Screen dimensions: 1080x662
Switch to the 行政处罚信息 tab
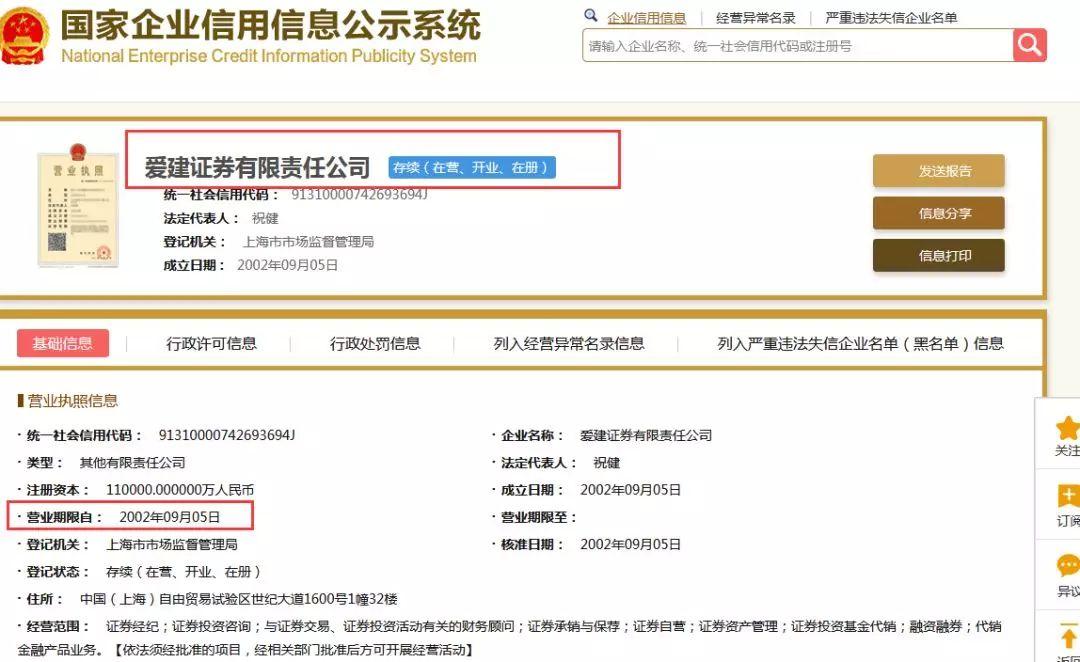point(375,344)
